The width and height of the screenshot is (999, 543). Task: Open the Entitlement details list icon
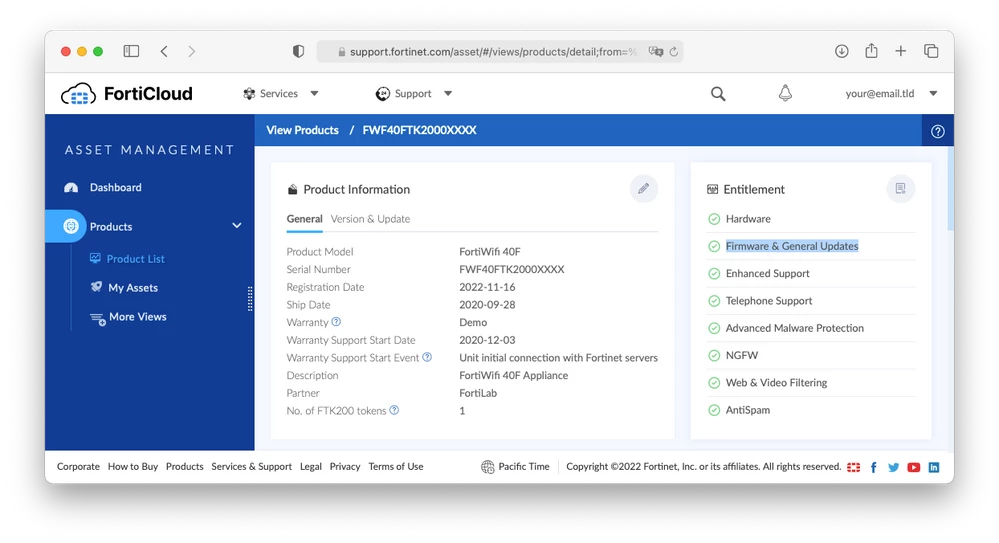(x=900, y=189)
